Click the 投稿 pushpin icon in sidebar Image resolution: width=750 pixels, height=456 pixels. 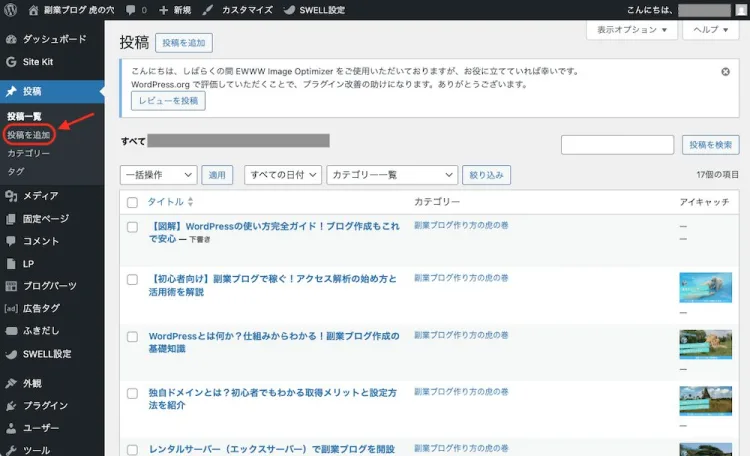(11, 91)
